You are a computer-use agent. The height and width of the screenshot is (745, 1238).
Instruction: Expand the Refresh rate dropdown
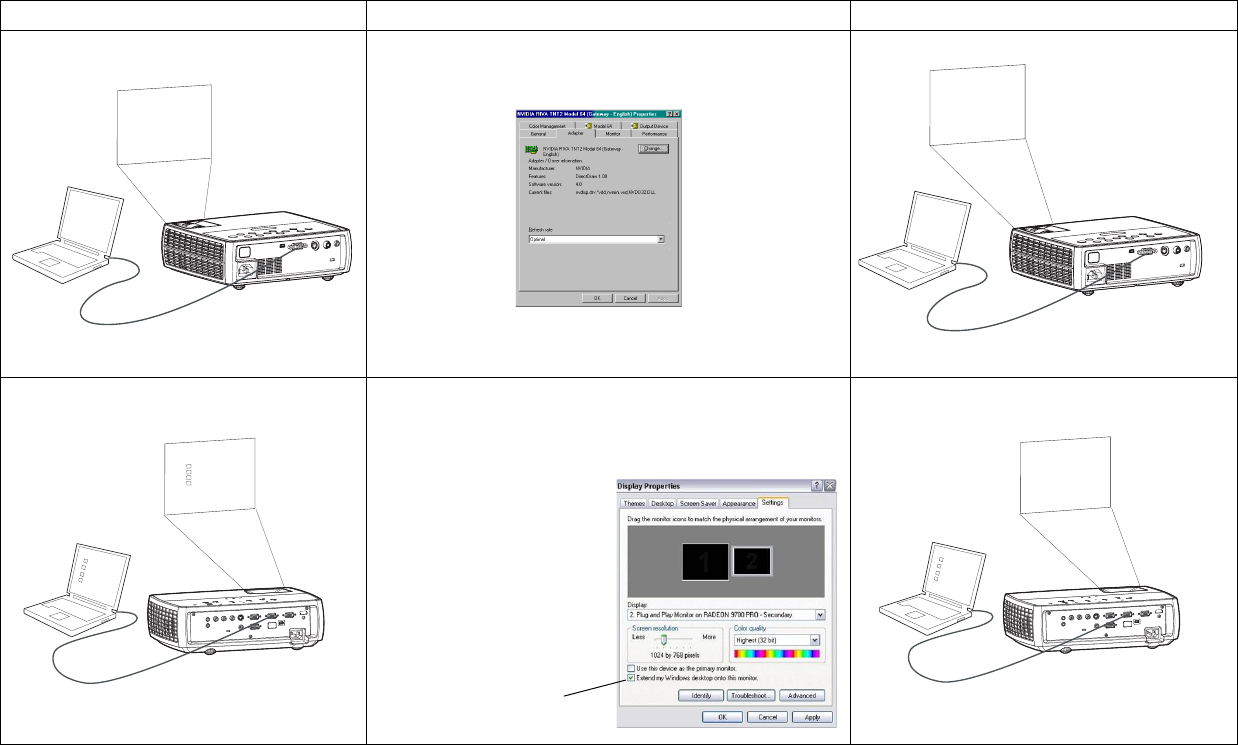(661, 239)
